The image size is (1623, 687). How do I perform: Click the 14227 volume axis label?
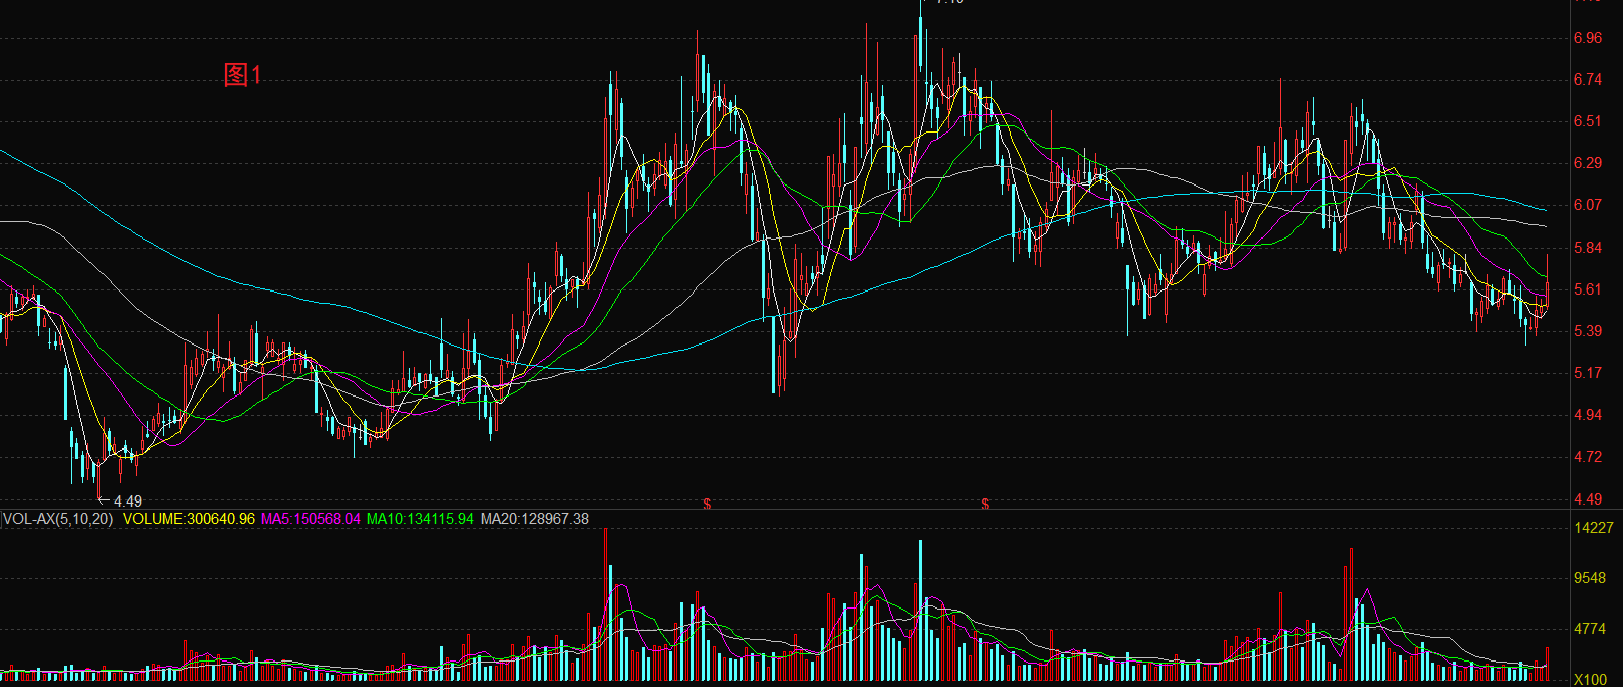click(1593, 528)
